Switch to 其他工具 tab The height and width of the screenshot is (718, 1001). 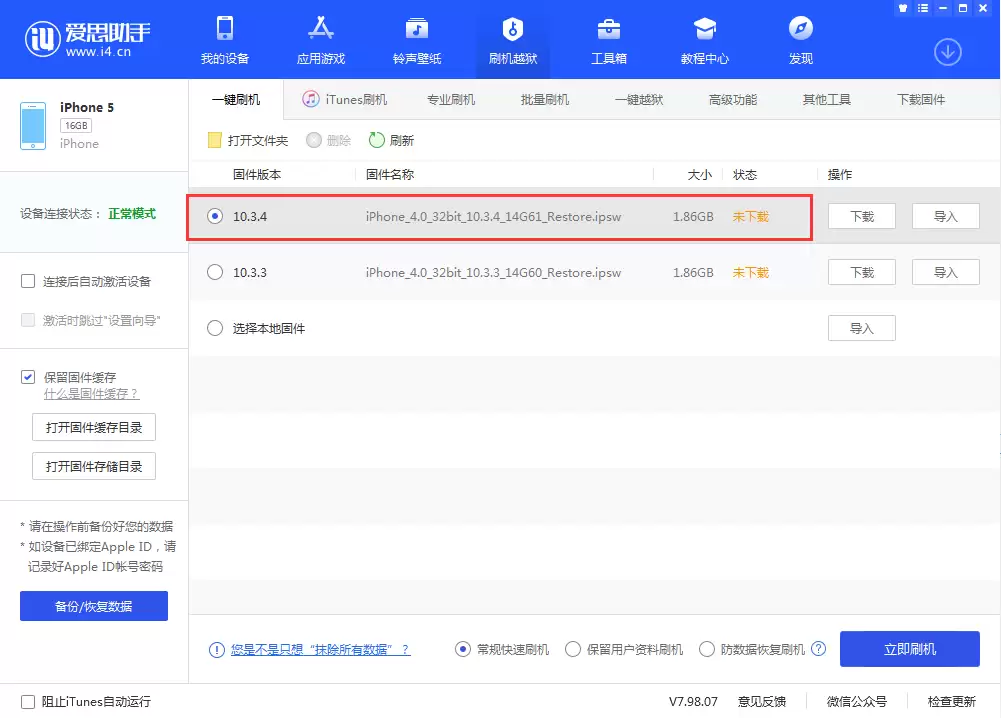coord(827,100)
